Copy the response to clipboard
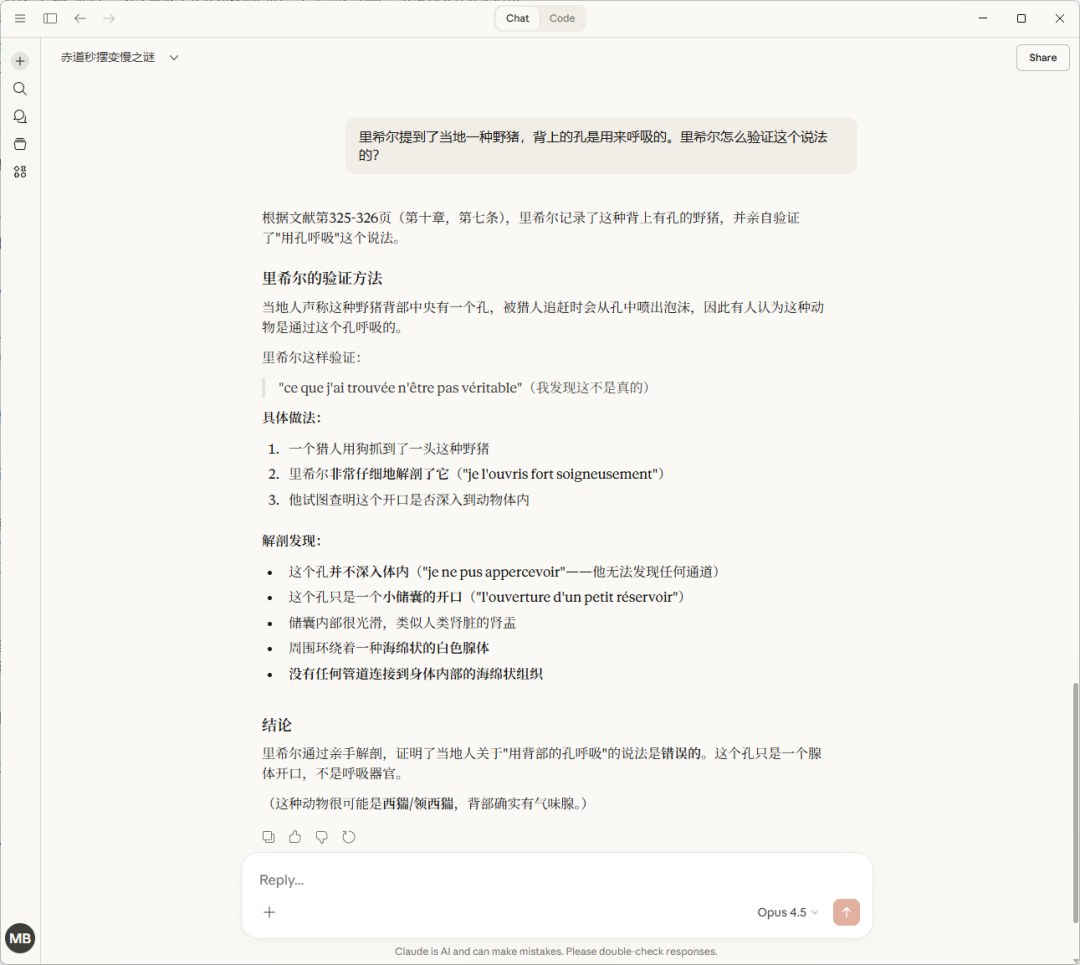The image size is (1080, 965). coord(269,837)
